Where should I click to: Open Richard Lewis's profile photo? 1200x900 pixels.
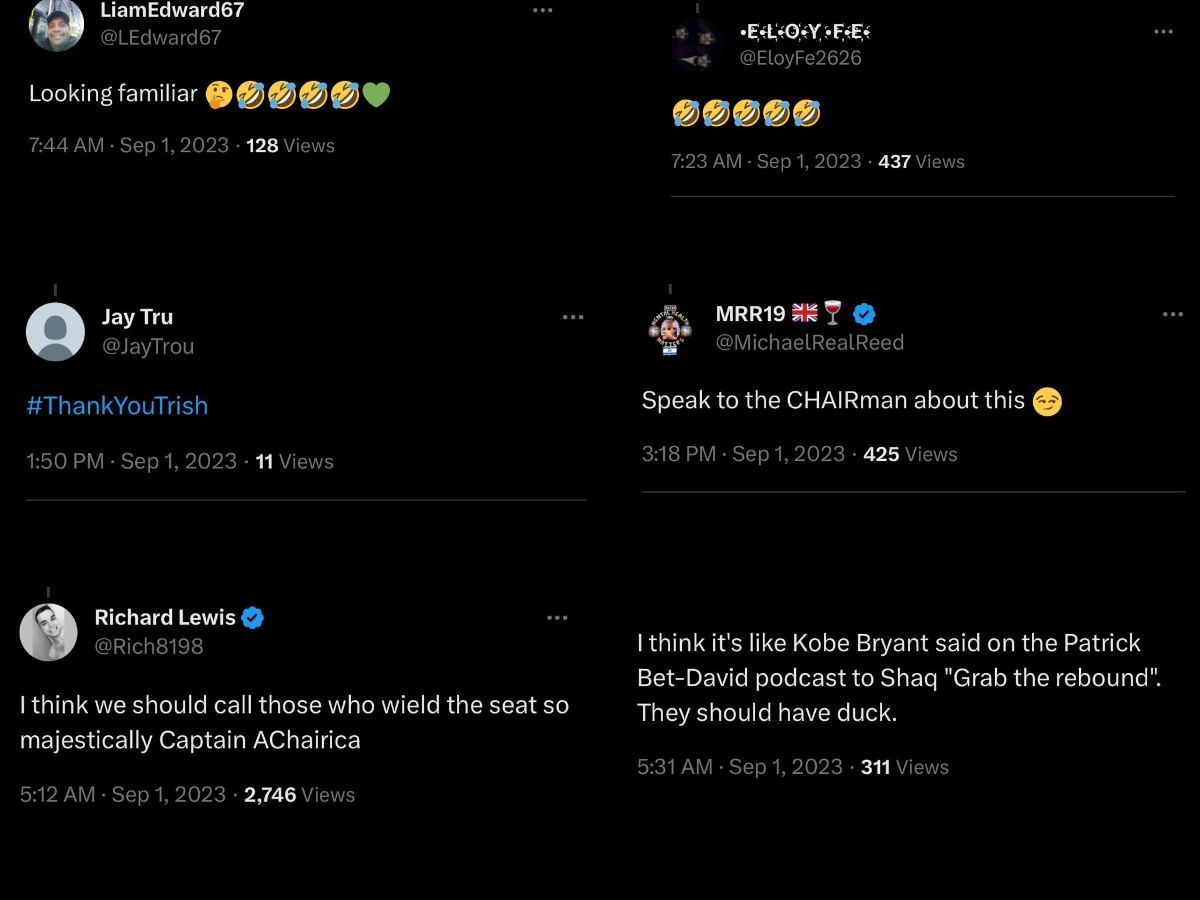coord(48,632)
